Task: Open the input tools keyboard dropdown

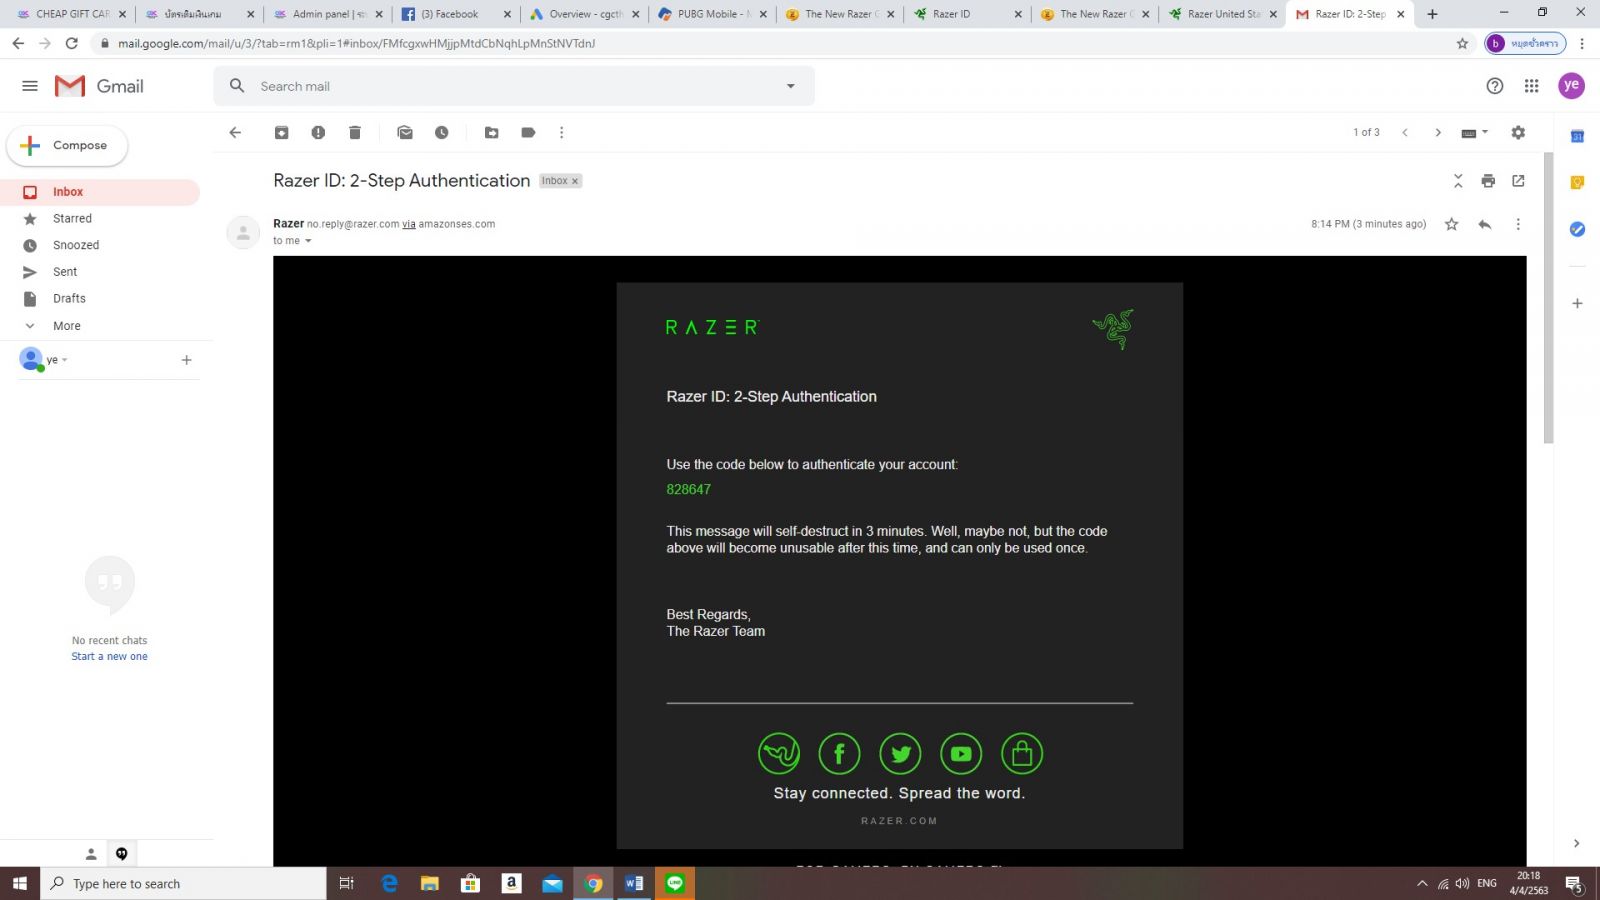Action: (1475, 132)
